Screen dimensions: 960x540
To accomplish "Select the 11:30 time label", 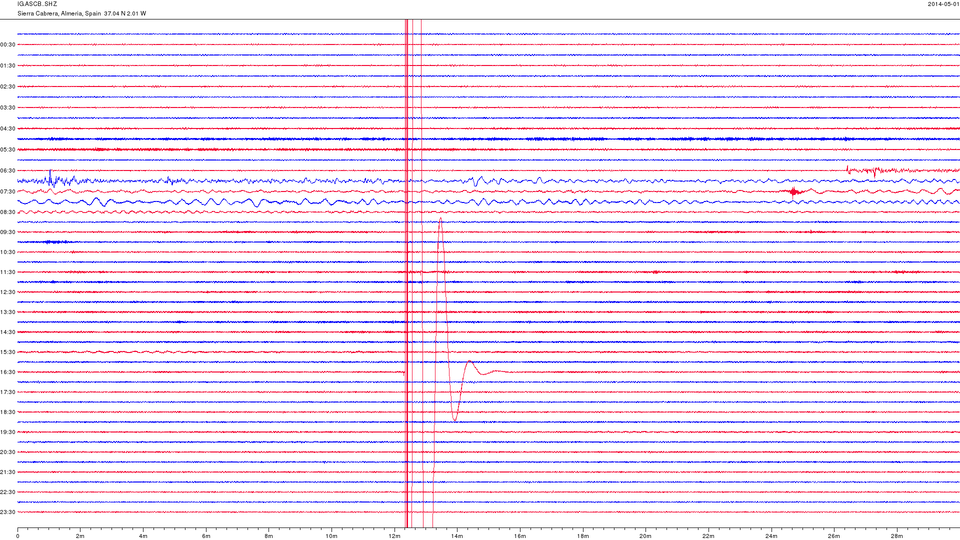I will [8, 272].
